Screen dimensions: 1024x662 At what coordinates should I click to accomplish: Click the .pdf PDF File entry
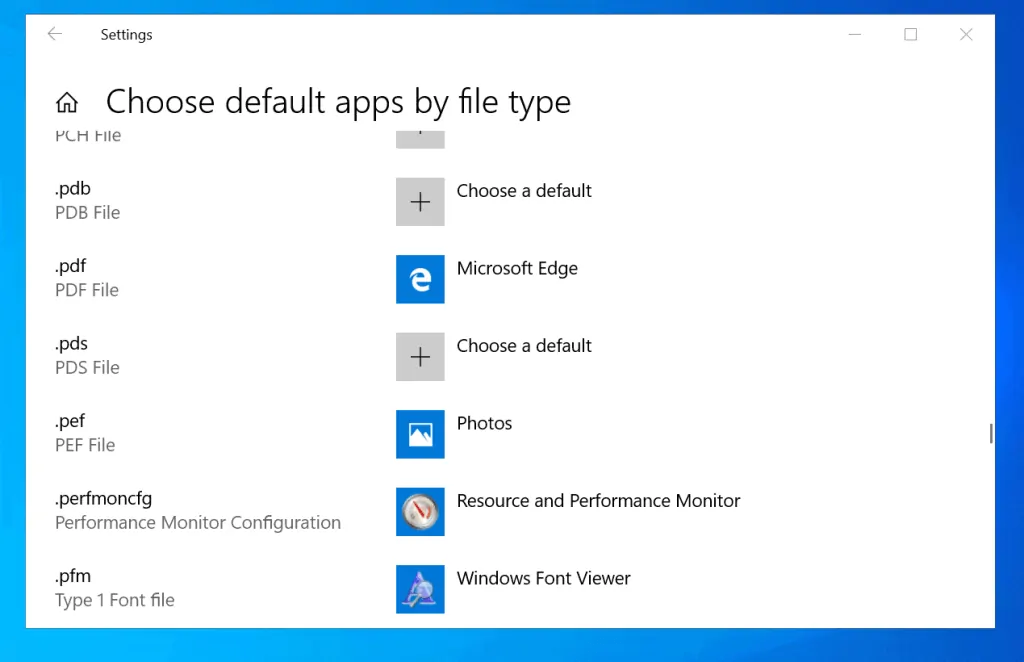click(x=87, y=278)
